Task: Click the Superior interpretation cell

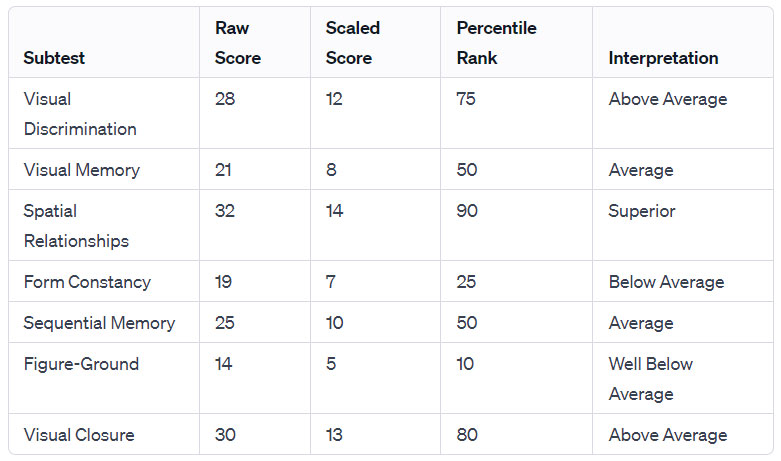Action: tap(642, 211)
